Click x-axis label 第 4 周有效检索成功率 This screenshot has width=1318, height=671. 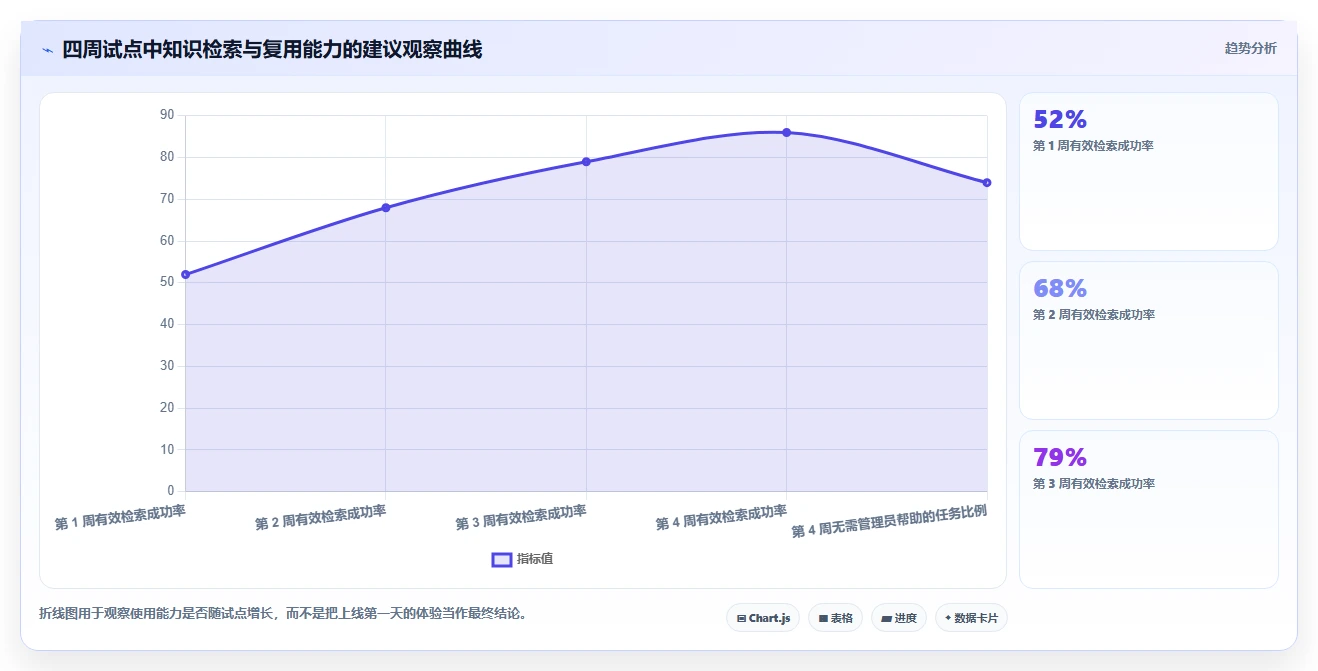coord(722,517)
